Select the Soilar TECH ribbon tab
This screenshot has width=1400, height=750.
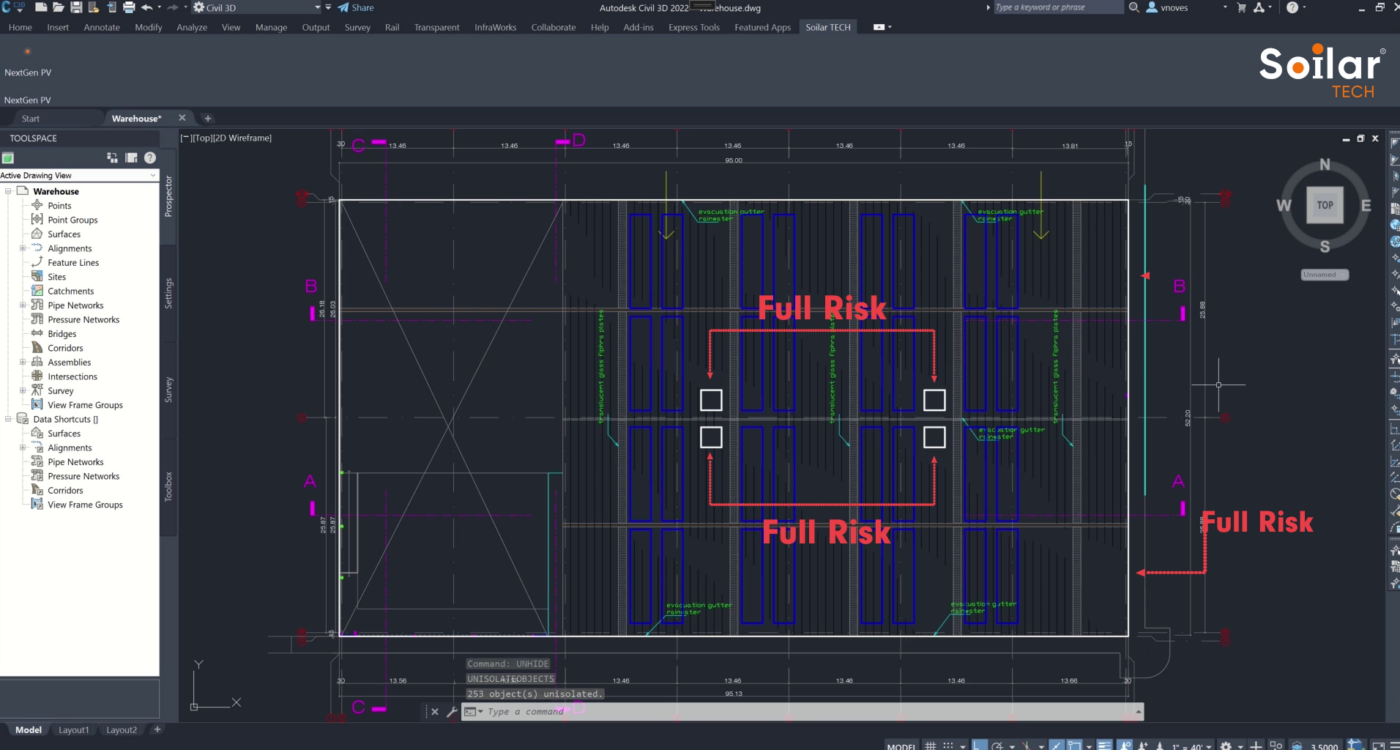click(x=828, y=27)
